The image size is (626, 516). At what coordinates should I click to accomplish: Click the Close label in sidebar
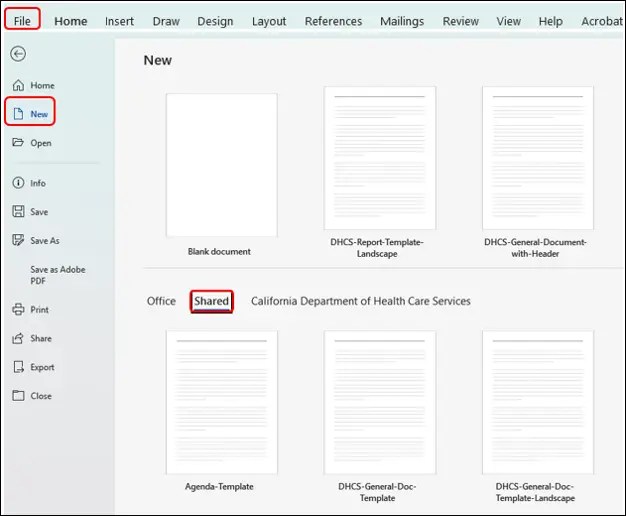point(41,396)
